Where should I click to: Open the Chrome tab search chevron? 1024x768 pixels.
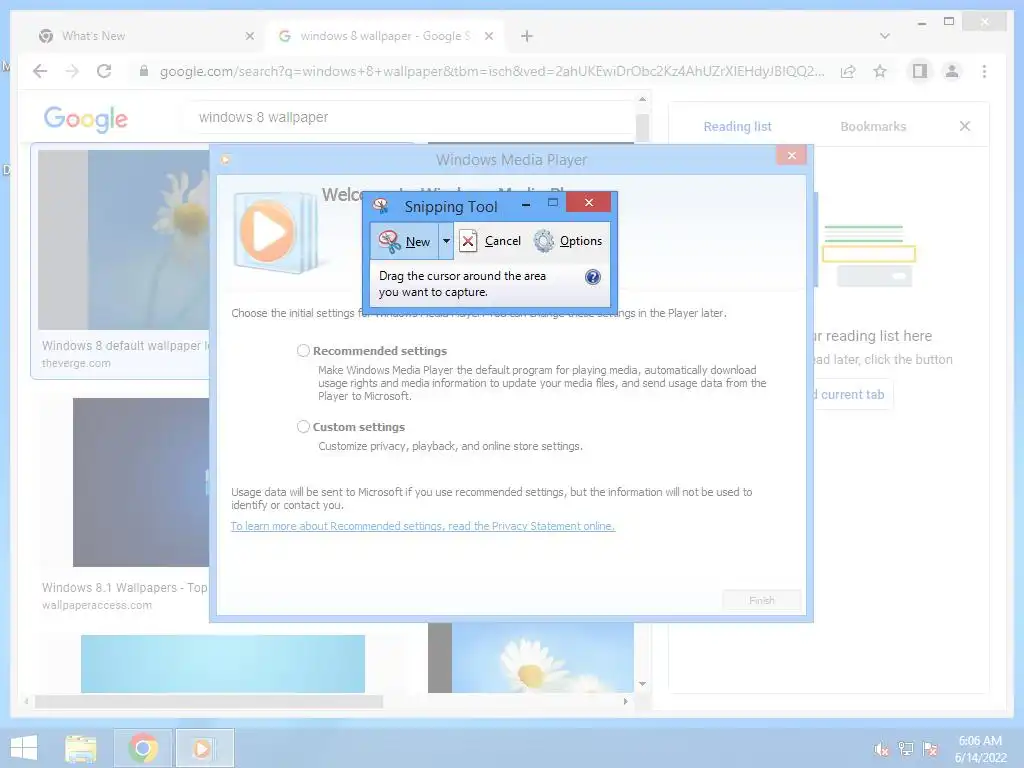[885, 36]
